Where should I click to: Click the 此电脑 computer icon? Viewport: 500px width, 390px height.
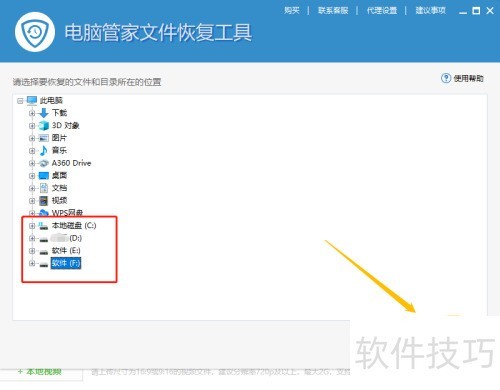32,100
